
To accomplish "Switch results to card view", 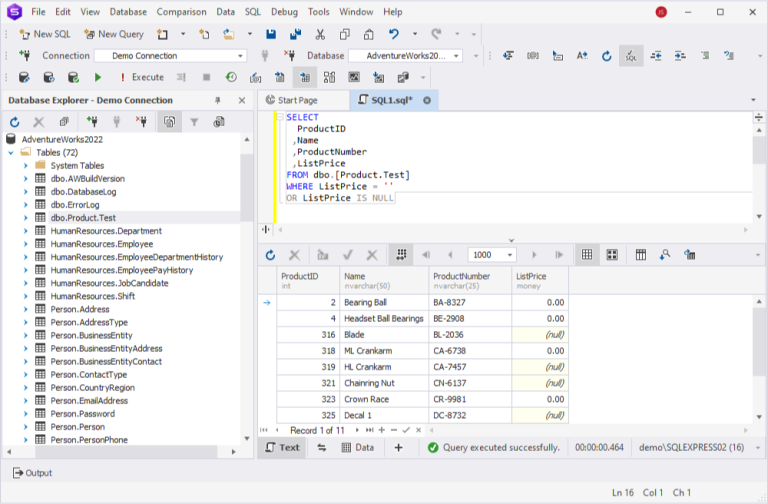I will point(612,255).
